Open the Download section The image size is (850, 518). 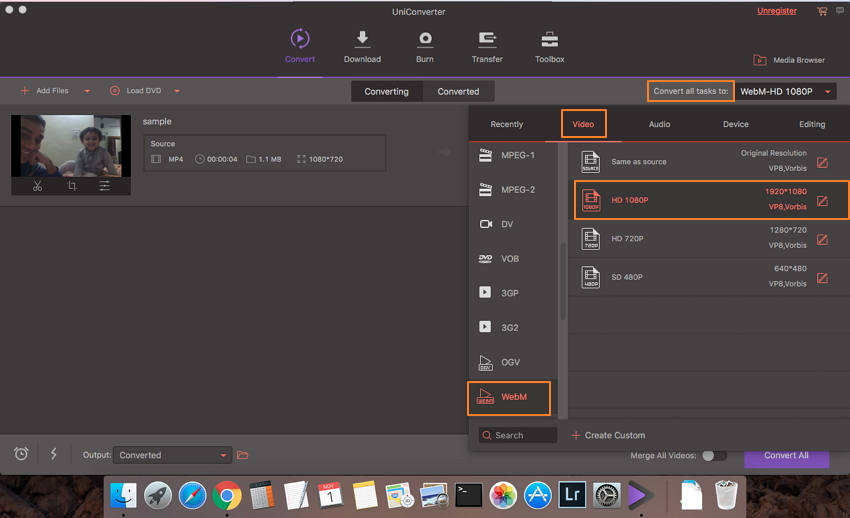(362, 46)
